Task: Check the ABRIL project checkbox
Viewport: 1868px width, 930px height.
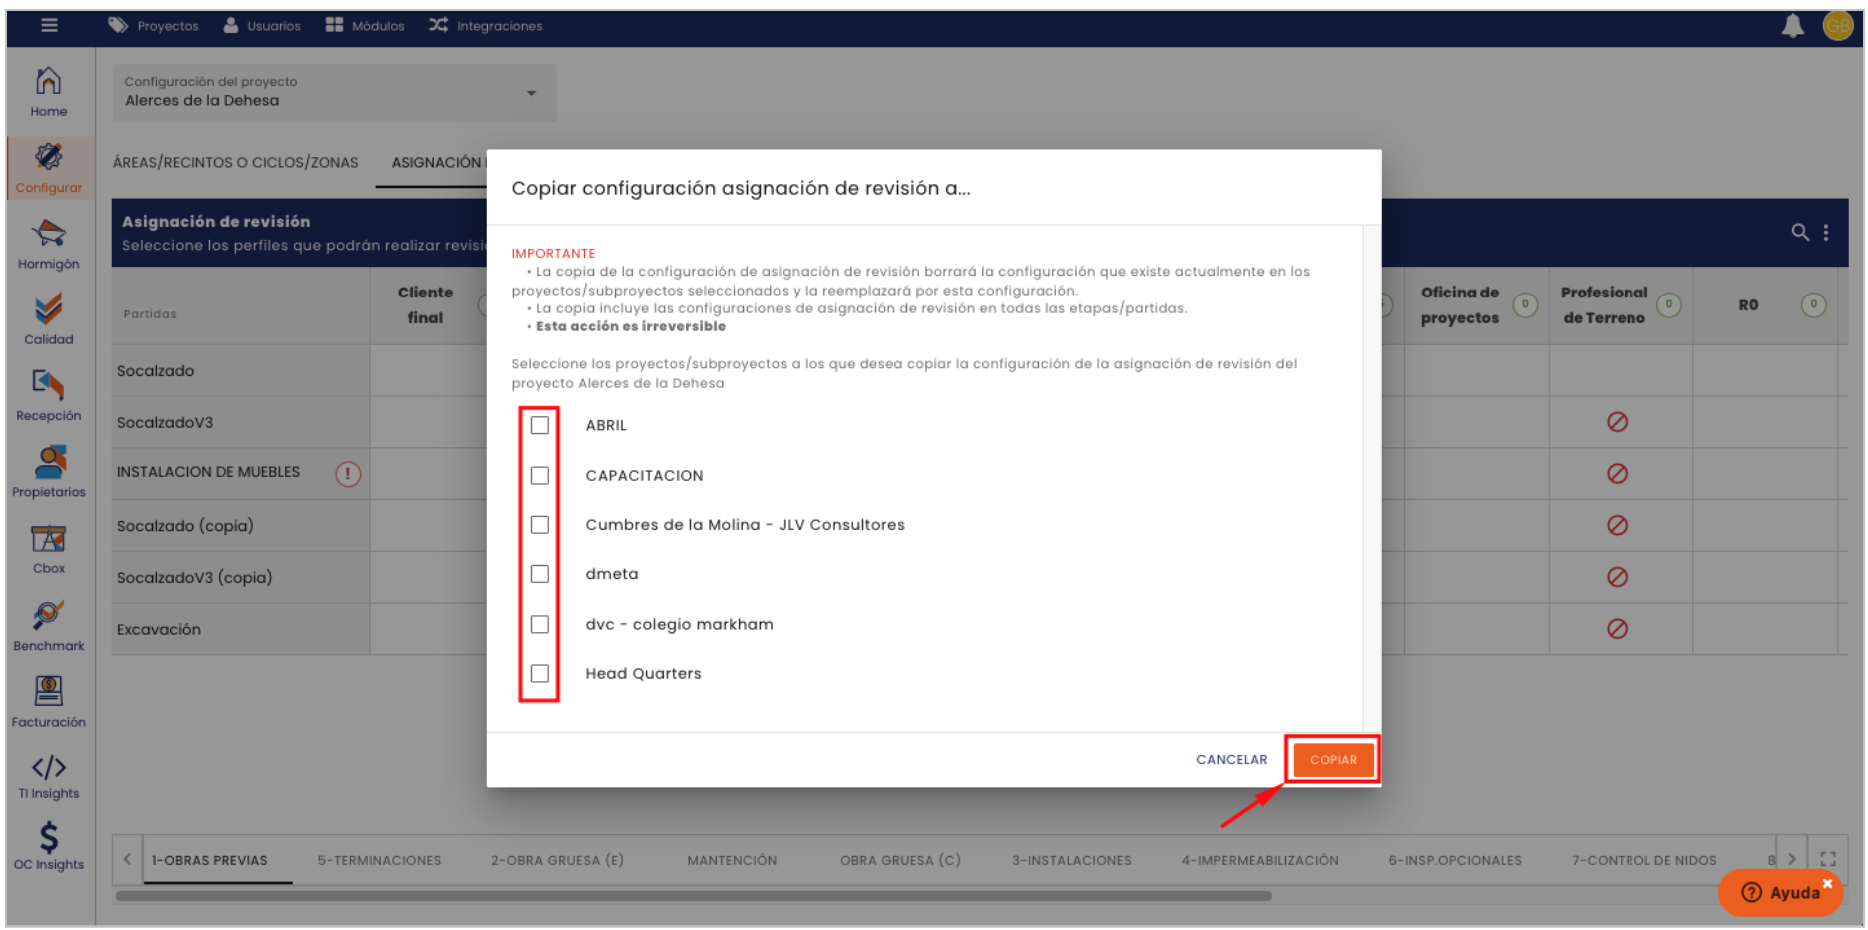Action: coord(540,425)
